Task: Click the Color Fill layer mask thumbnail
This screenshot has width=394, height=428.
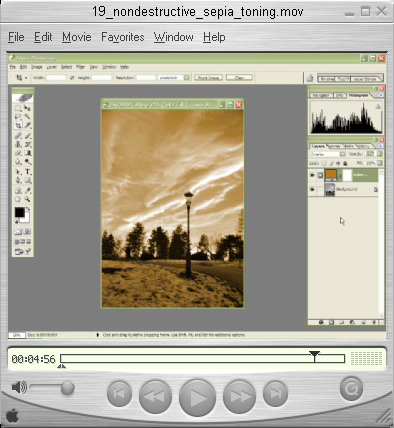Action: tap(347, 175)
